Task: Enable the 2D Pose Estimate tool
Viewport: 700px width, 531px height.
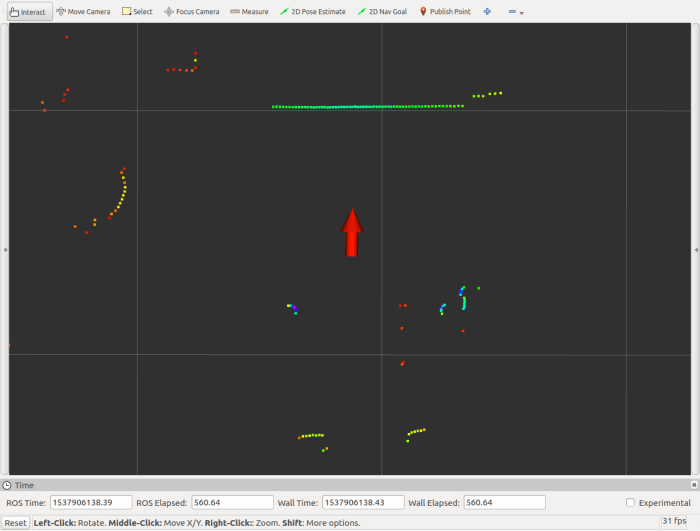Action: coord(311,12)
